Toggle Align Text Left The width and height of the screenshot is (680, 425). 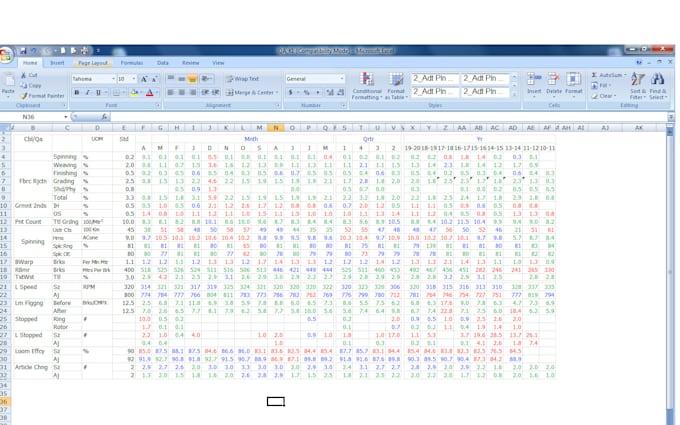171,92
